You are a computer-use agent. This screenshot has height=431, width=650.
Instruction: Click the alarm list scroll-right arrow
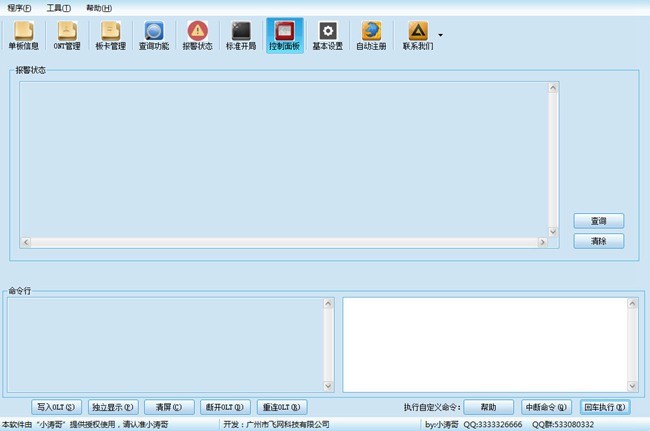tap(542, 242)
